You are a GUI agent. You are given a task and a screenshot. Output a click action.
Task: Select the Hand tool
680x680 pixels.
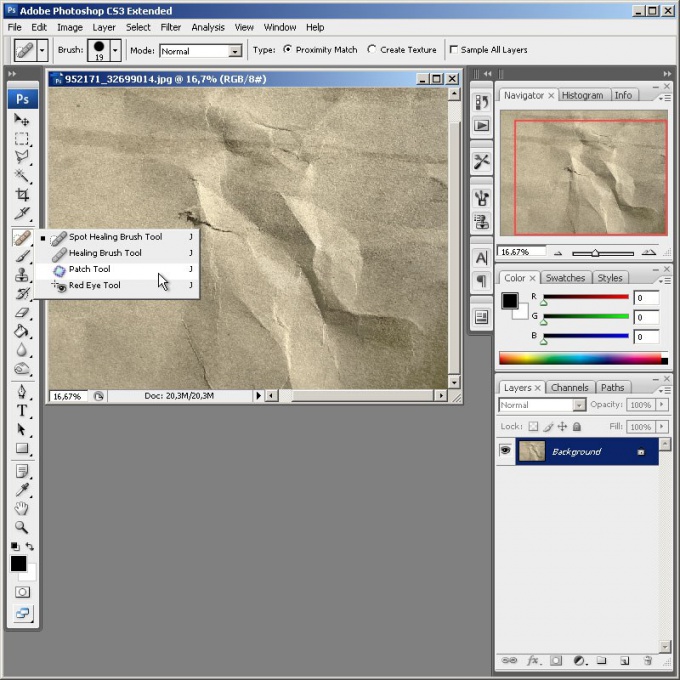(x=22, y=508)
